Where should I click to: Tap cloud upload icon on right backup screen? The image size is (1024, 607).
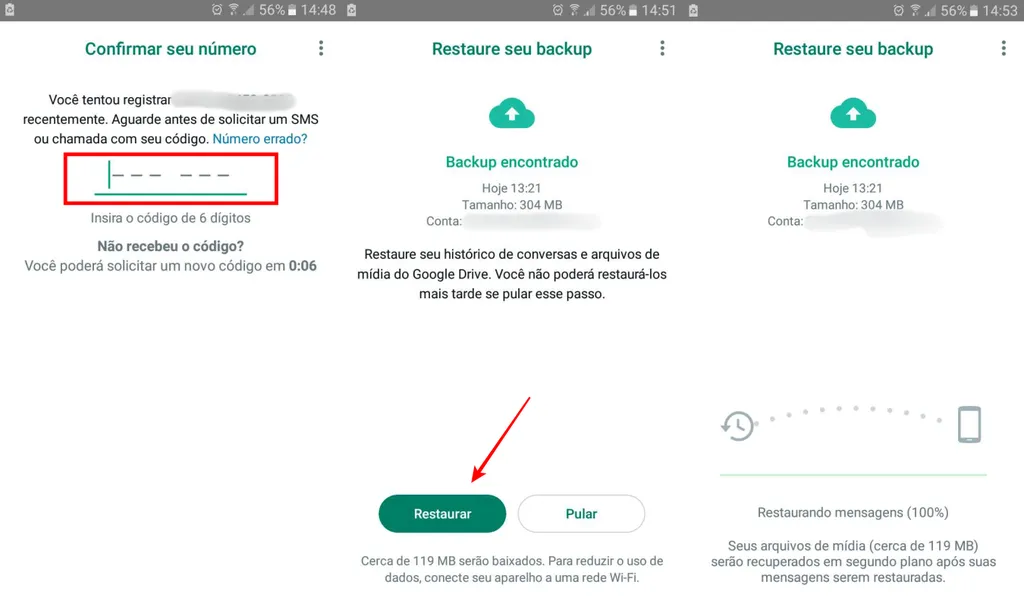pos(853,113)
